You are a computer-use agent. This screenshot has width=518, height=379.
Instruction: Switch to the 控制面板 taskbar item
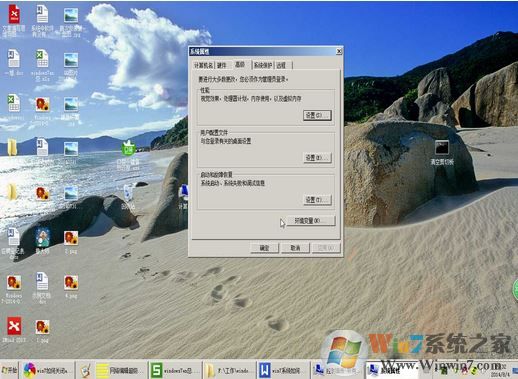337,370
